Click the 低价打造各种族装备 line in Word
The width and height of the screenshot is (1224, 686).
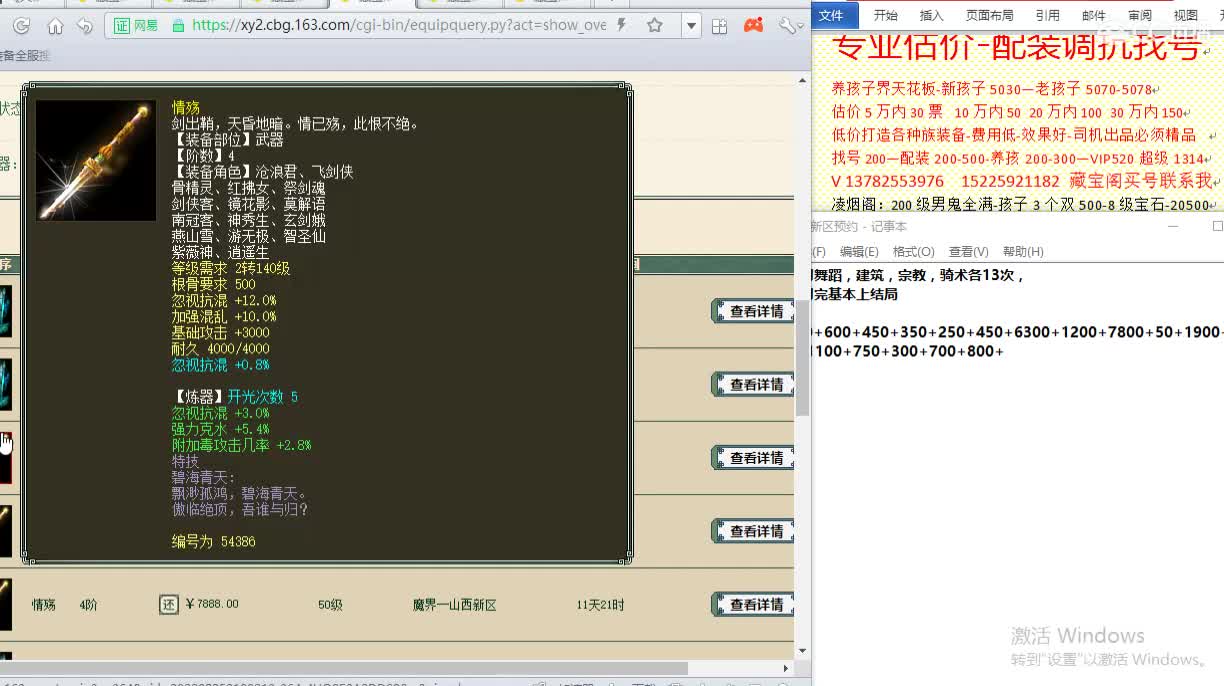tap(1014, 135)
